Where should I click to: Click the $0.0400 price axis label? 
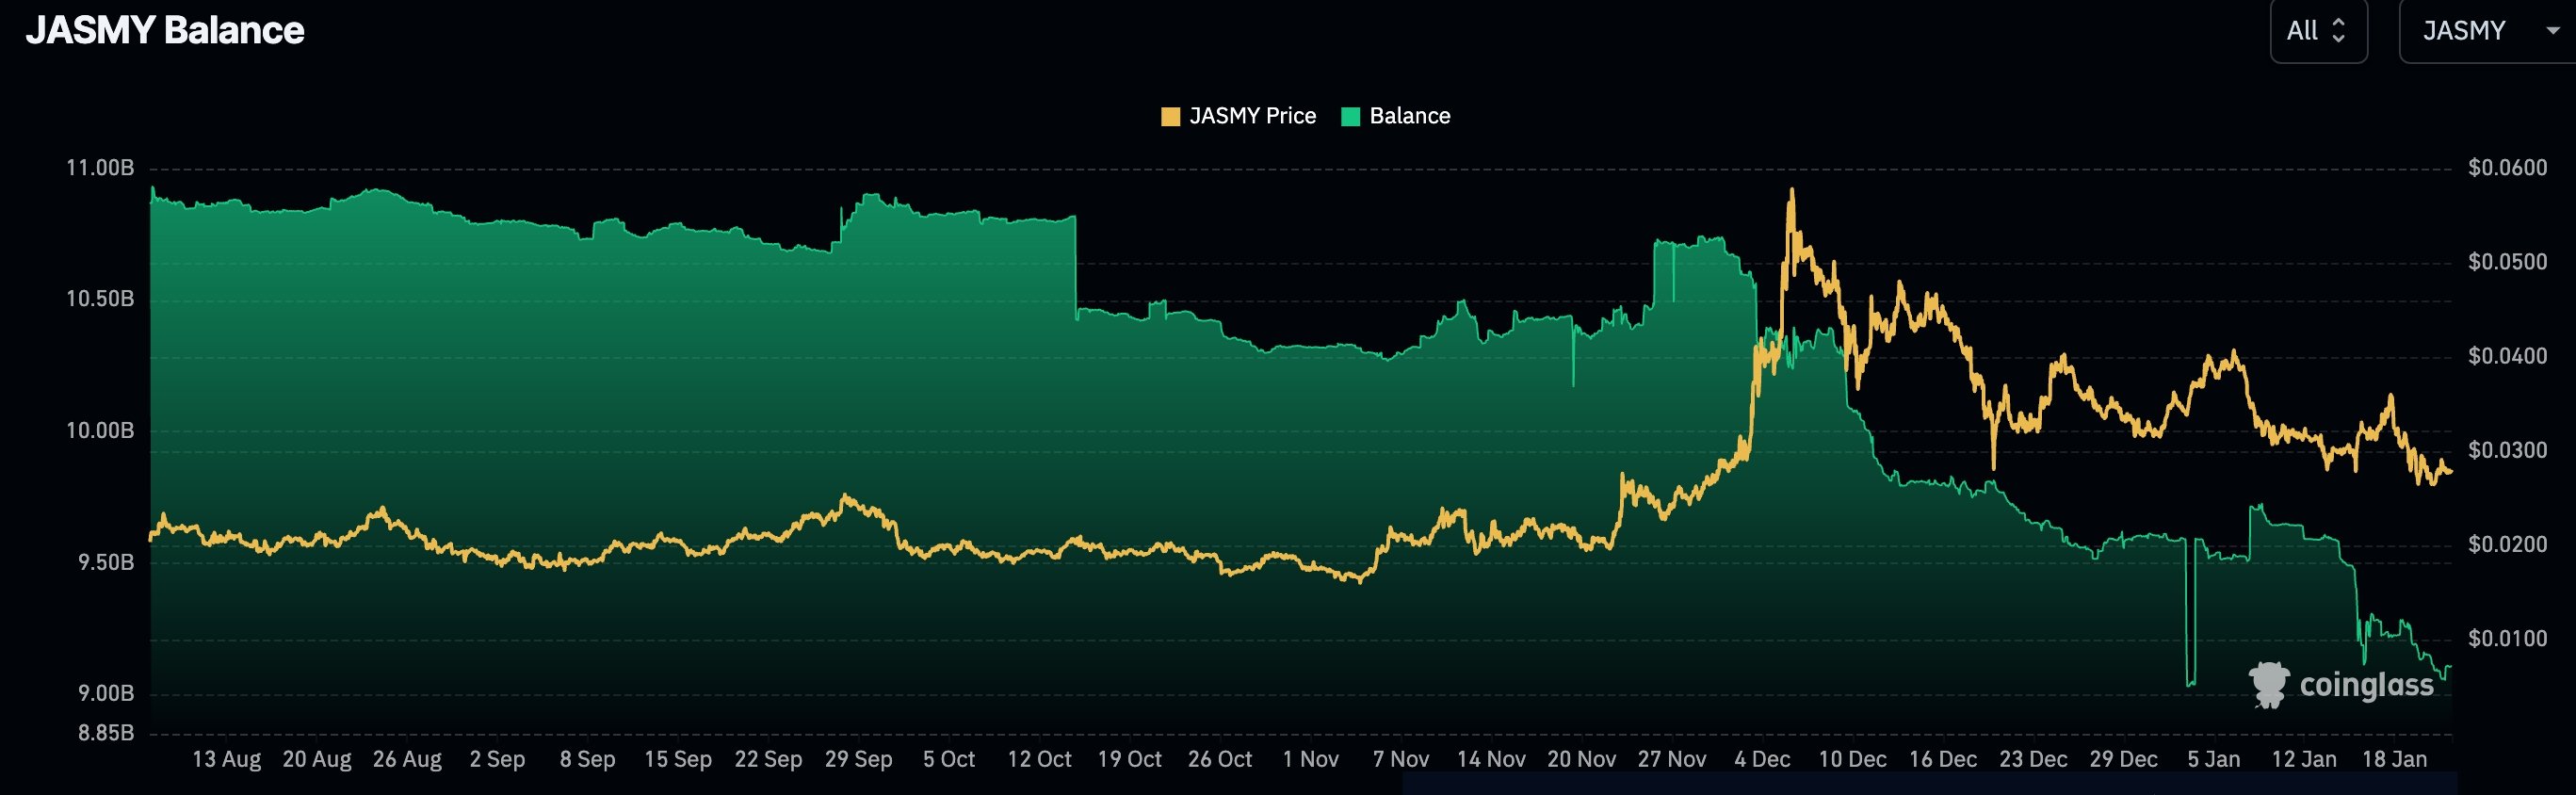point(2507,356)
